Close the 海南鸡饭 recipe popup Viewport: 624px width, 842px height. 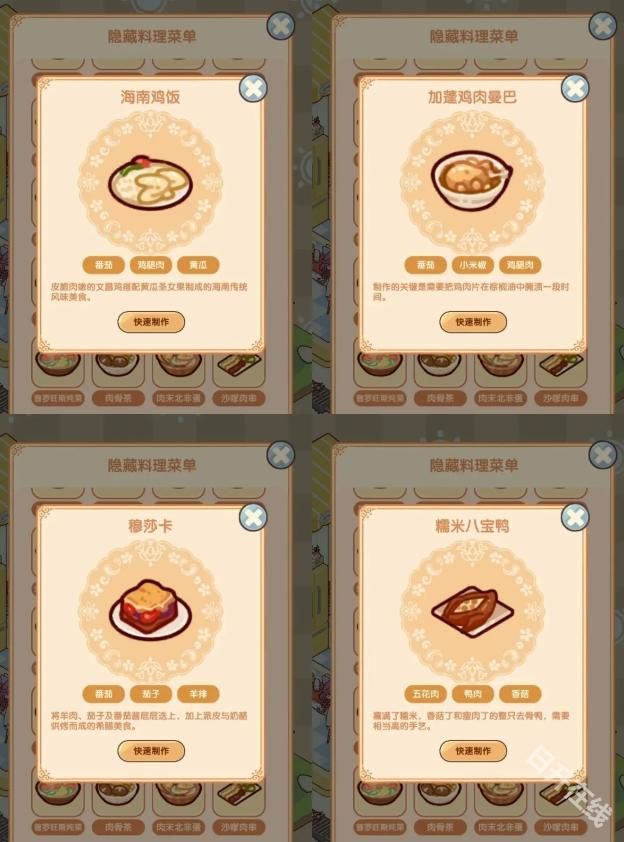(x=253, y=89)
